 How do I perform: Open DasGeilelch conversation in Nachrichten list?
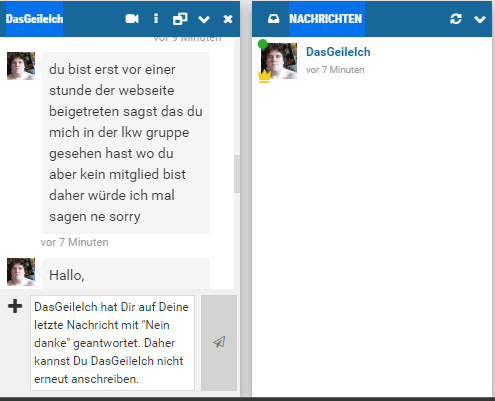(372, 61)
